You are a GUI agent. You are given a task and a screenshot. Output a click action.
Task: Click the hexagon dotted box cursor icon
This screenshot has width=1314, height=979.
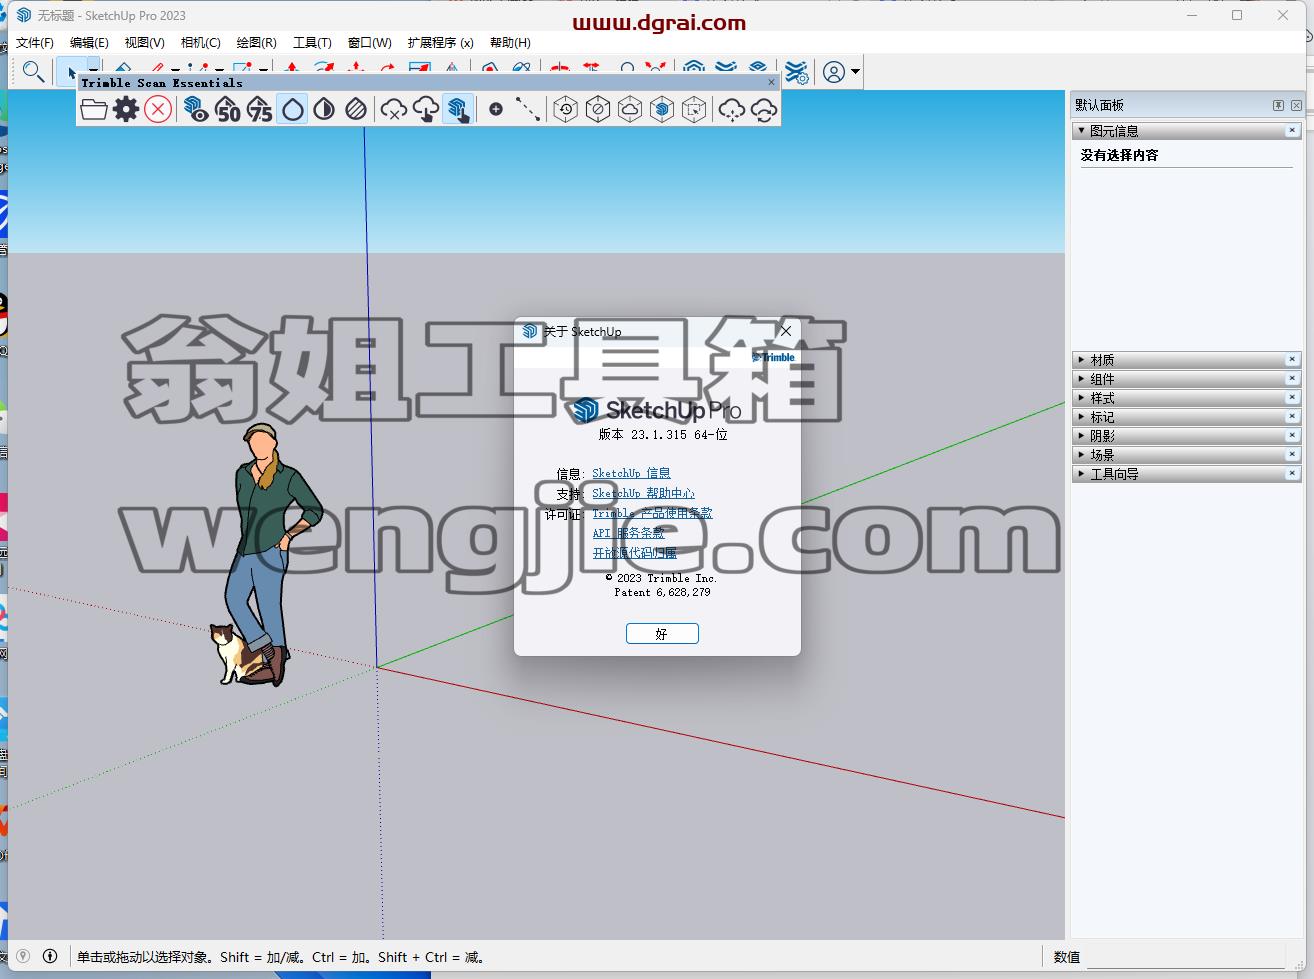click(x=694, y=109)
